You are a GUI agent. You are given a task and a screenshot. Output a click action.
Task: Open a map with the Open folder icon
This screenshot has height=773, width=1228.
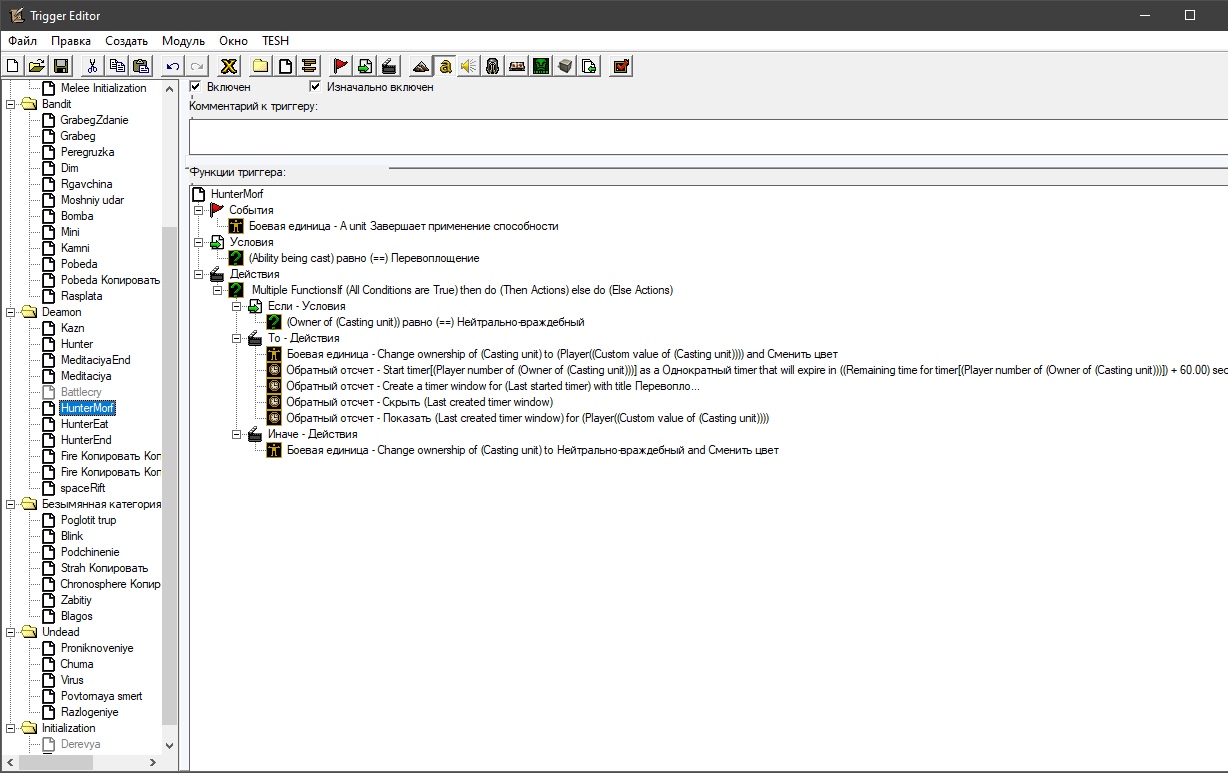37,66
